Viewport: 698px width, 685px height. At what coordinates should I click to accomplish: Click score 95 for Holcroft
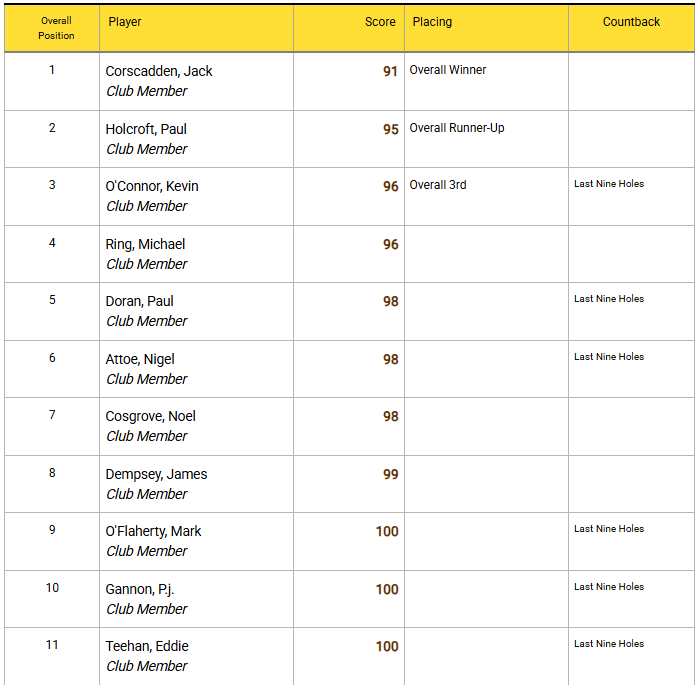coord(390,130)
